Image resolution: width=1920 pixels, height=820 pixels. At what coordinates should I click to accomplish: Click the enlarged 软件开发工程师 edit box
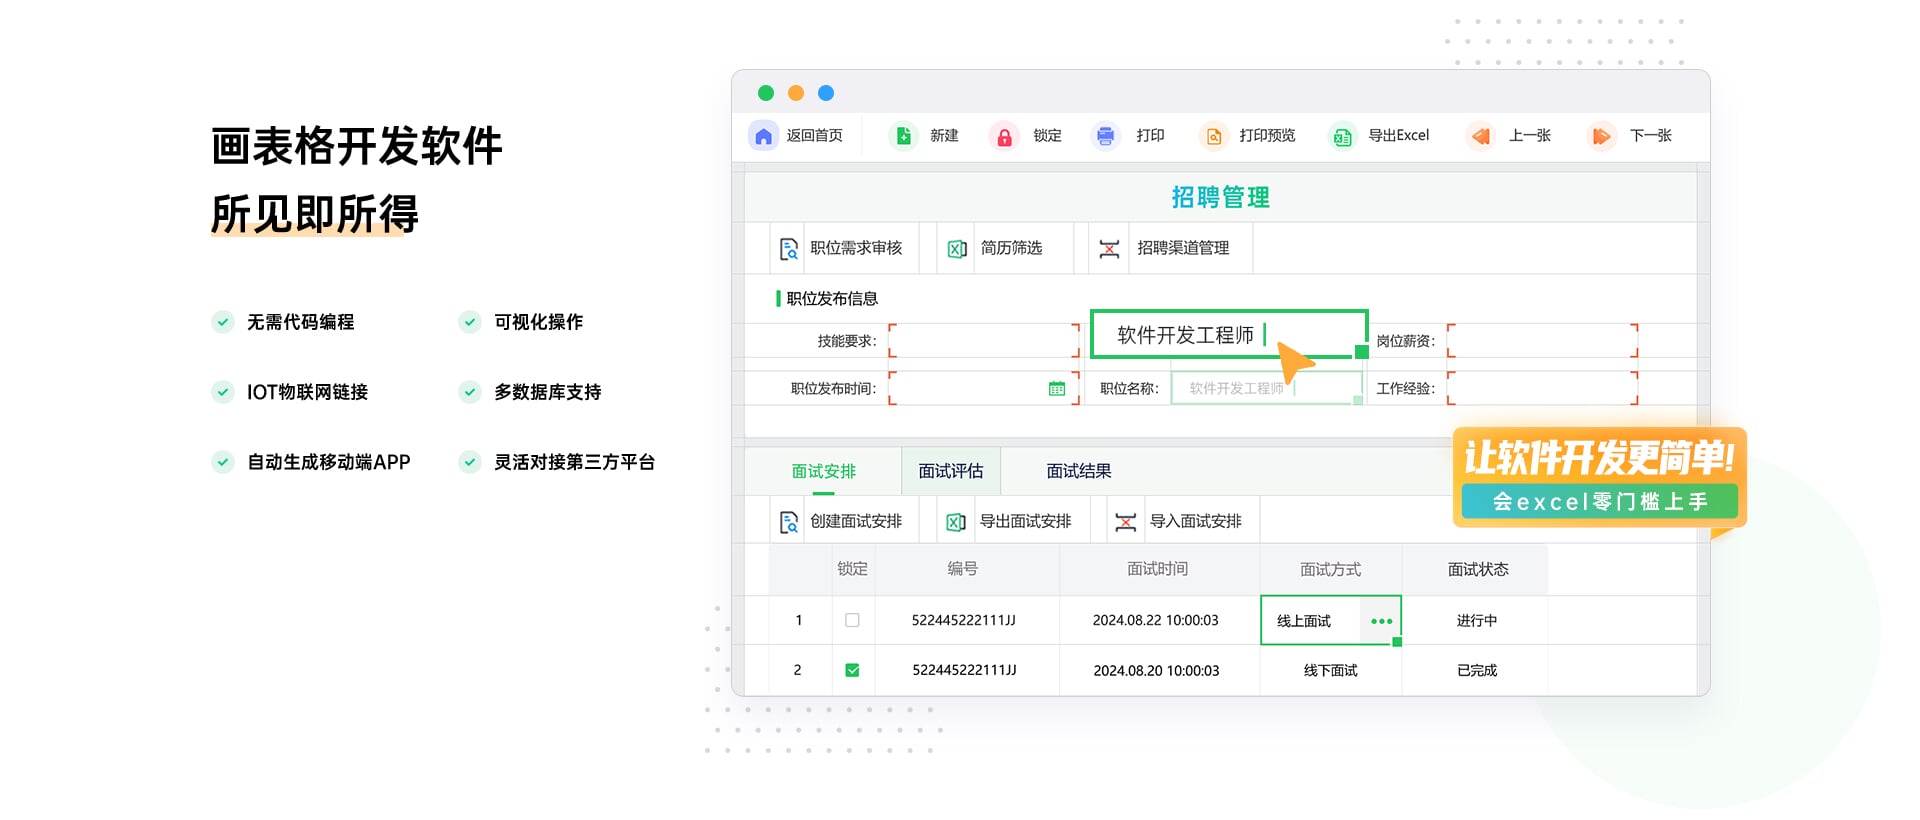pos(1229,334)
